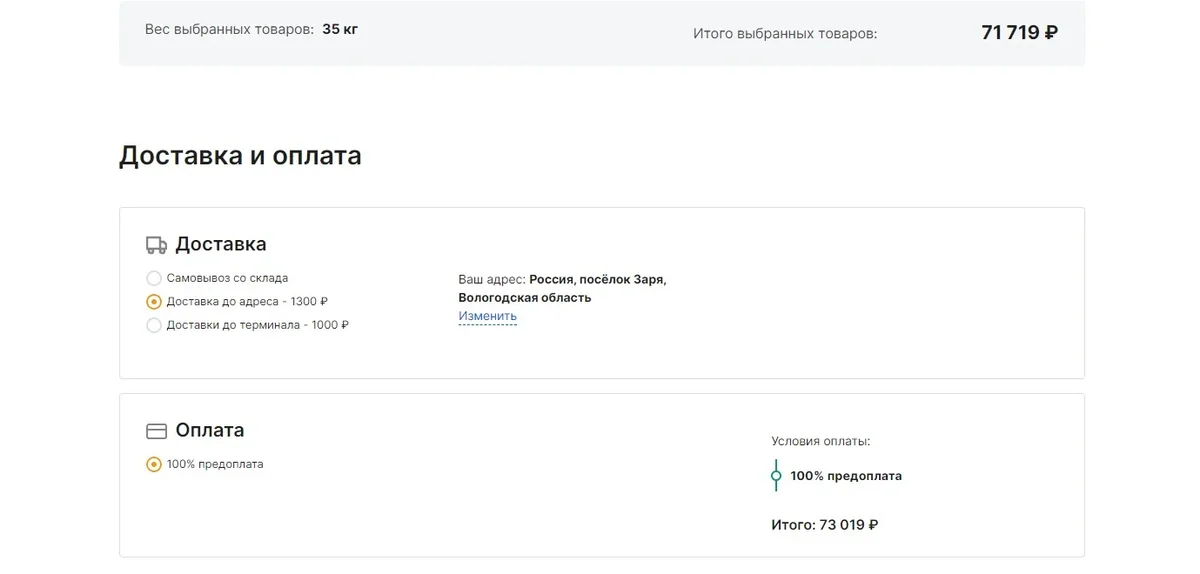Pick the 100% предоплата payment radio button

point(154,464)
